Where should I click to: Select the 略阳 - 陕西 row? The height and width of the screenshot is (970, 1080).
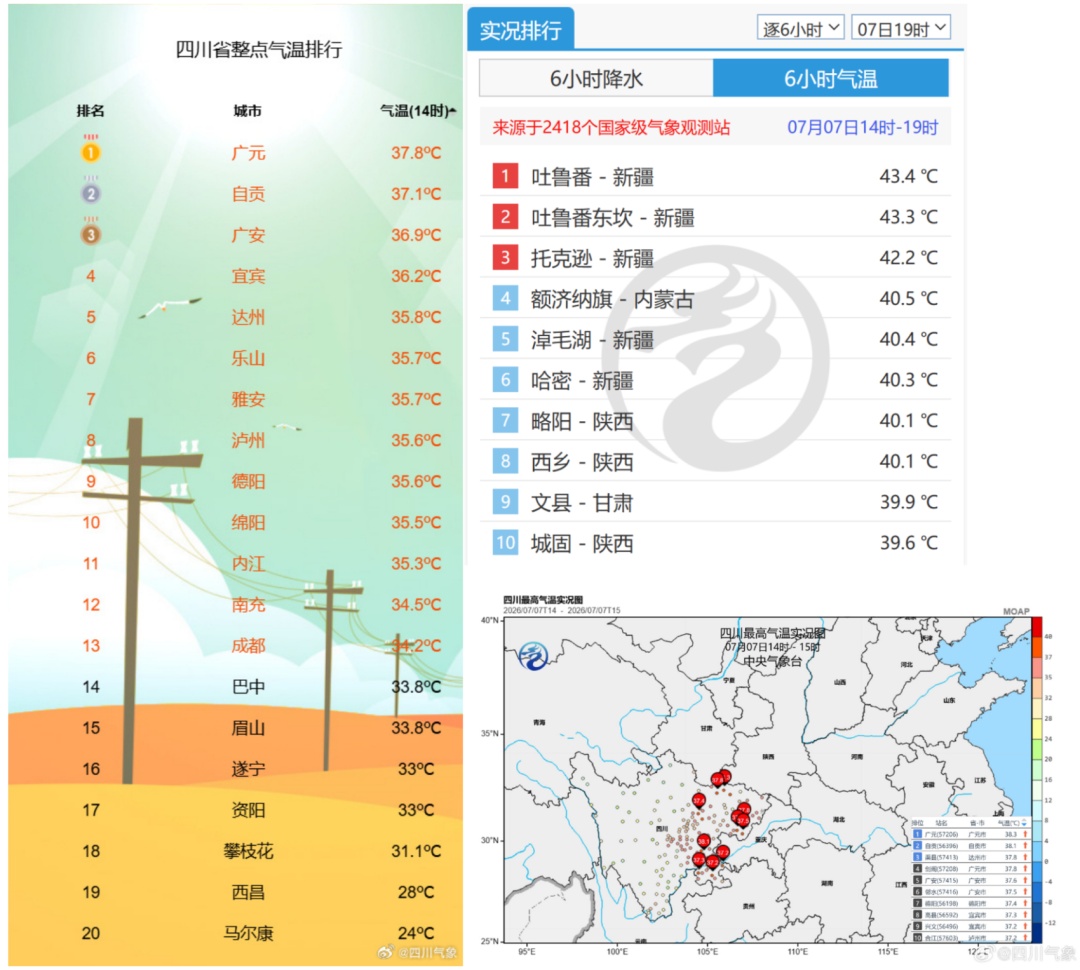click(x=715, y=420)
